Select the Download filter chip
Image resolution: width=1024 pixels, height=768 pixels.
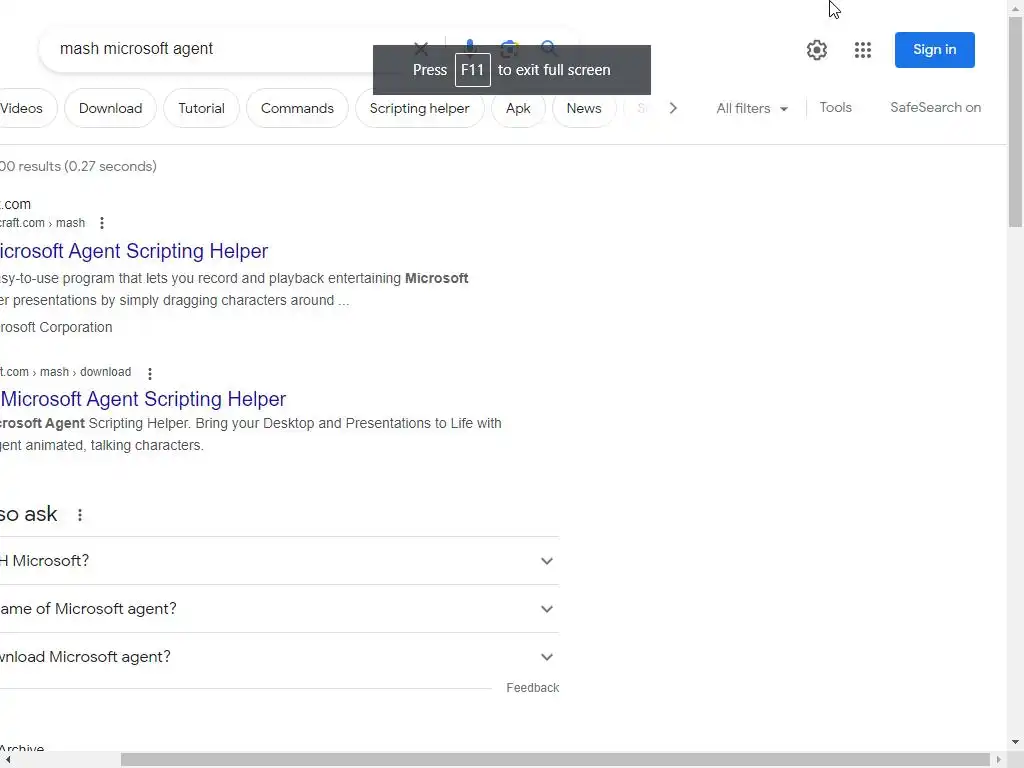point(110,108)
